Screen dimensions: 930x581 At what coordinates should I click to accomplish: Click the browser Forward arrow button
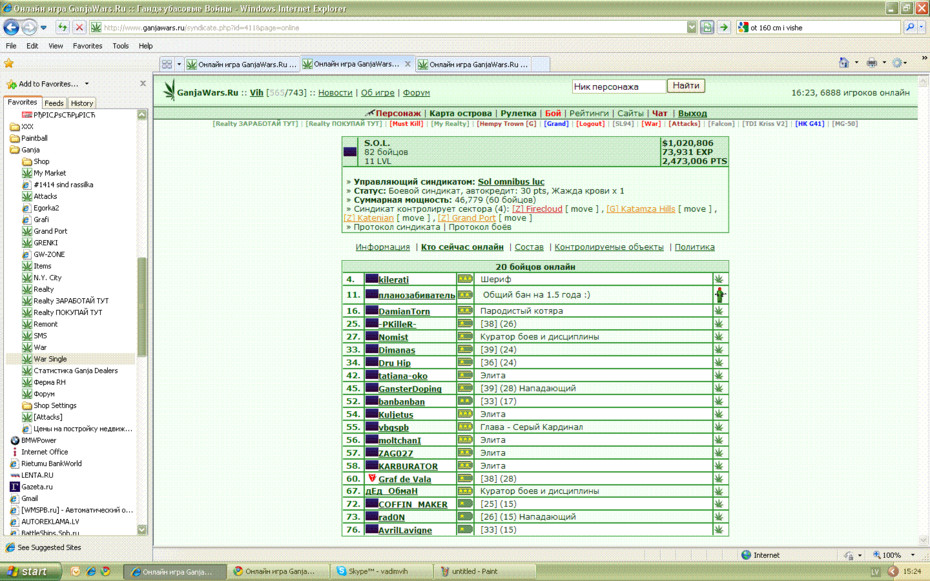28,27
